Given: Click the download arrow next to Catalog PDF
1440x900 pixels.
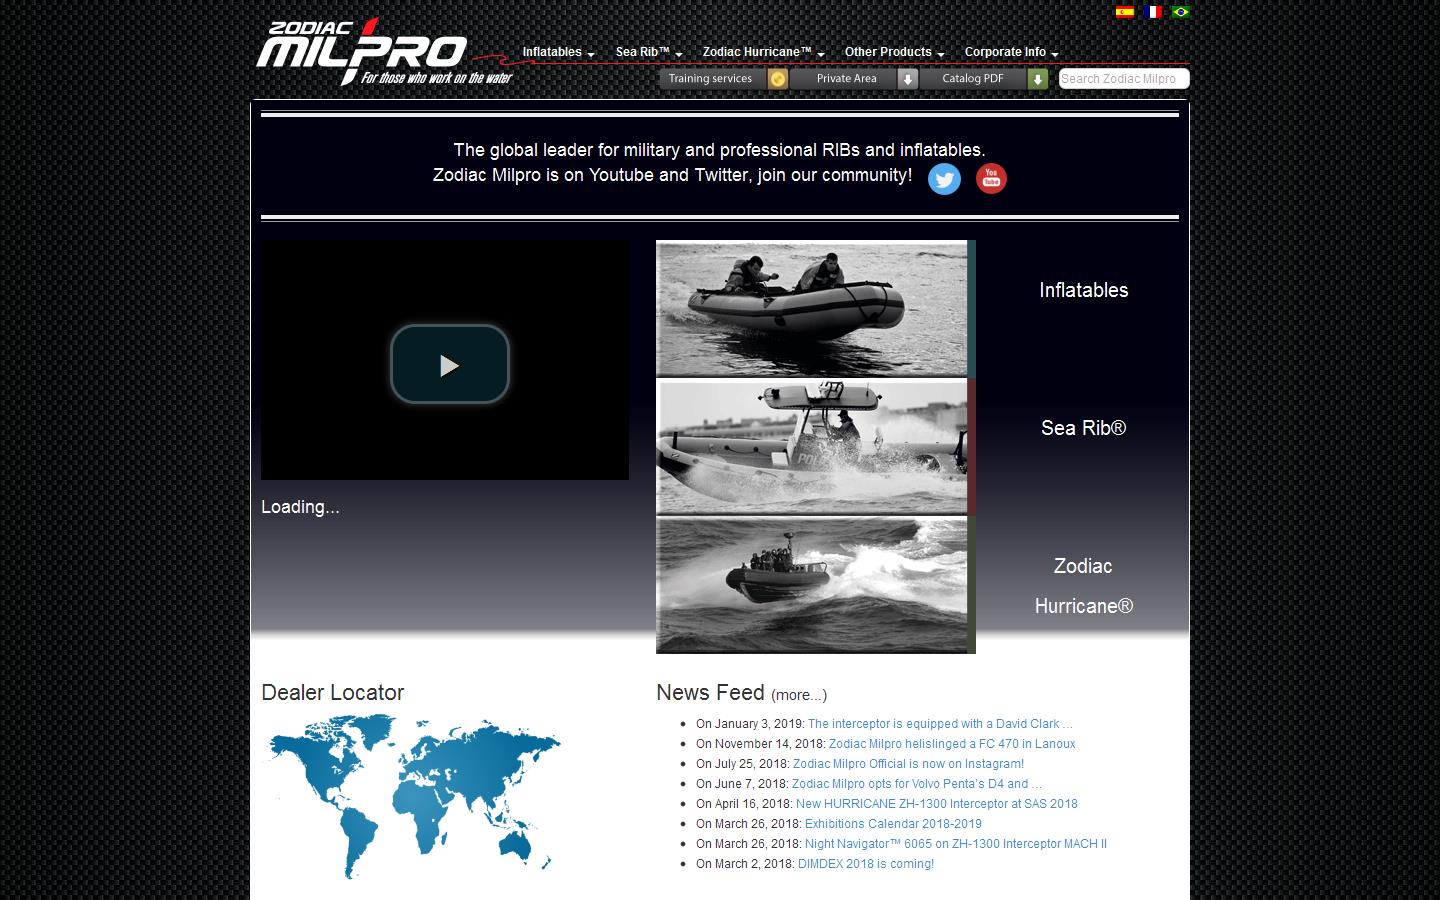Looking at the screenshot, I should pos(1039,78).
